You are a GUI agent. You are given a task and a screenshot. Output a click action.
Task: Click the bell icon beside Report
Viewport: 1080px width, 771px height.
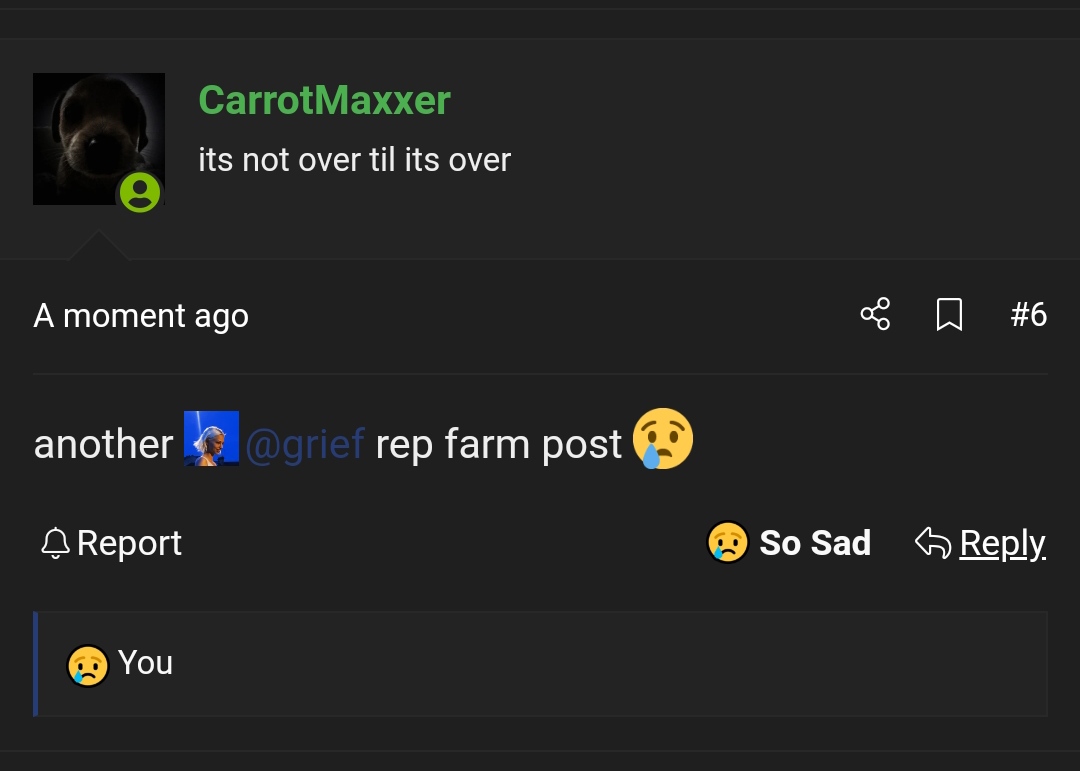coord(55,543)
